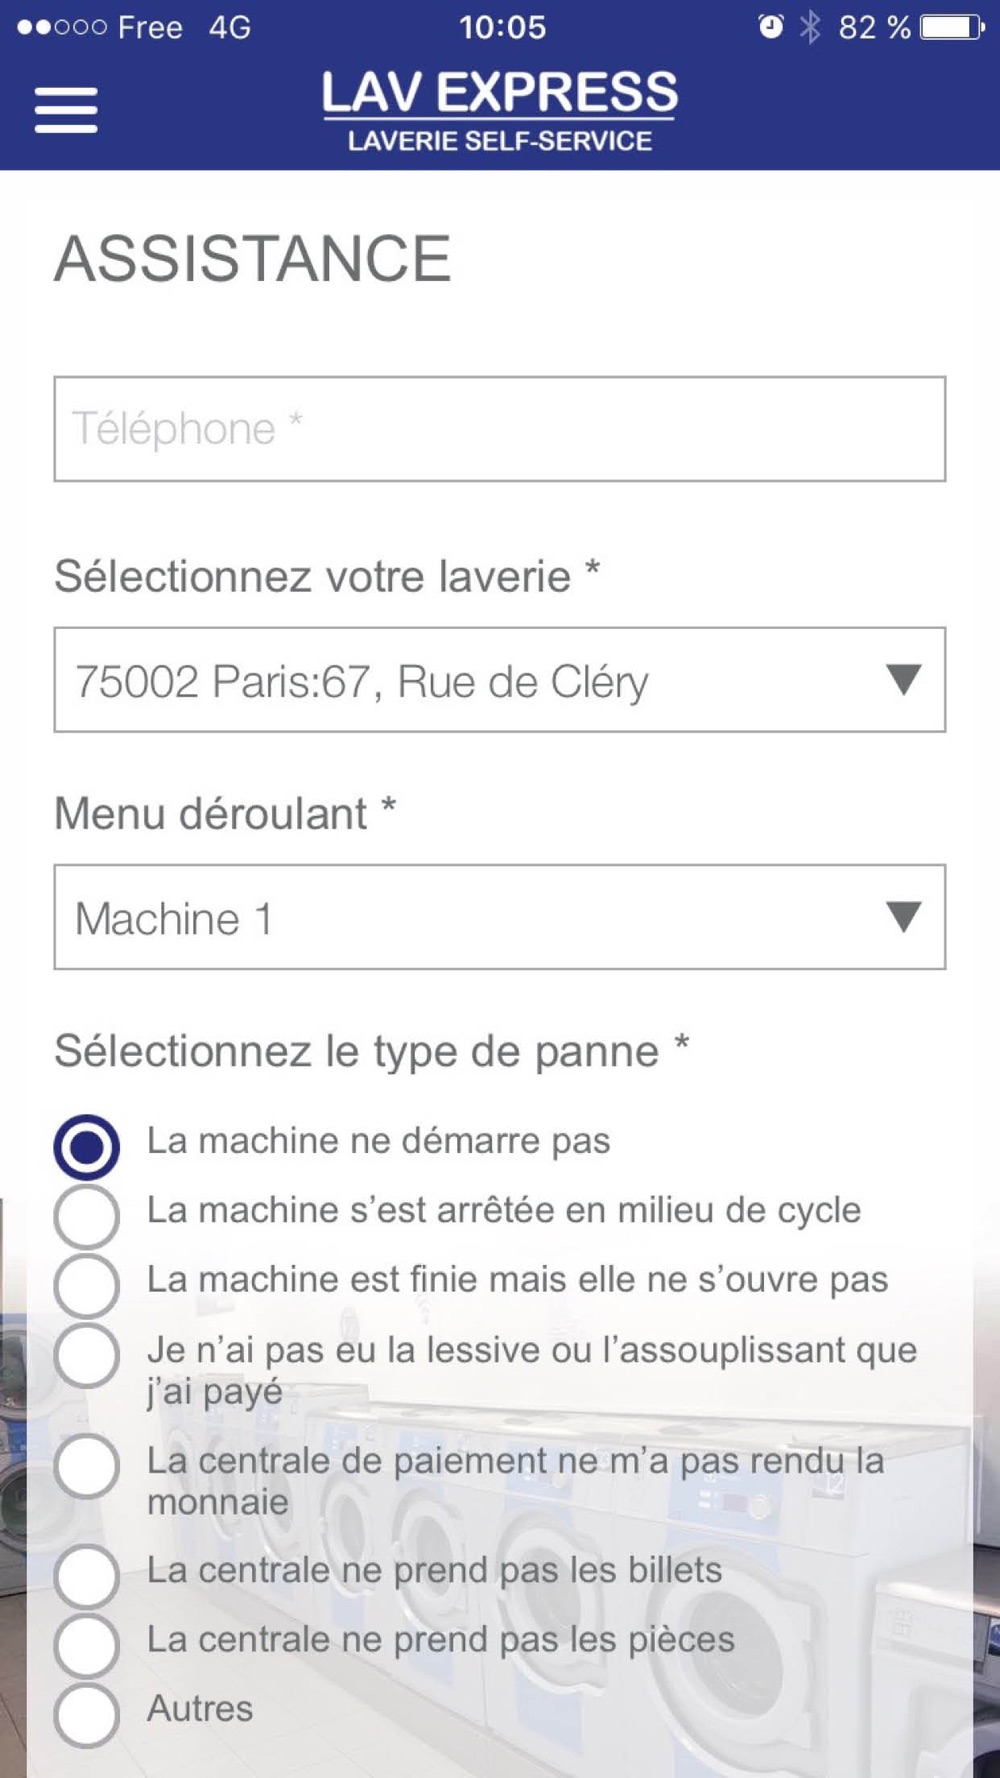Image resolution: width=1000 pixels, height=1778 pixels.
Task: Open the hamburger menu
Action: click(x=66, y=110)
